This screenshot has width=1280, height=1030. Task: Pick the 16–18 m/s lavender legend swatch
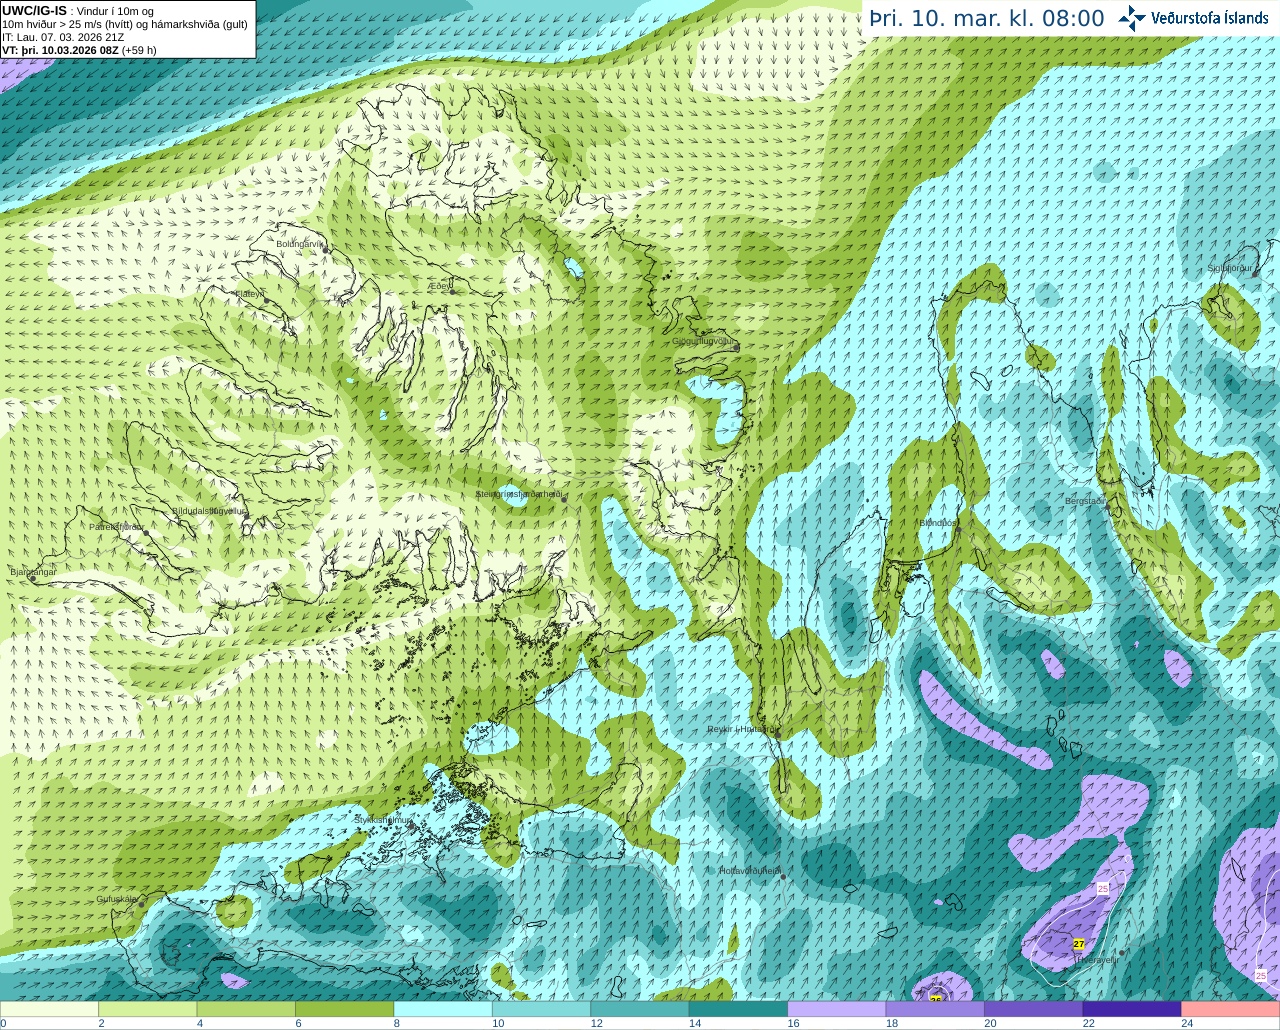pyautogui.click(x=837, y=1009)
